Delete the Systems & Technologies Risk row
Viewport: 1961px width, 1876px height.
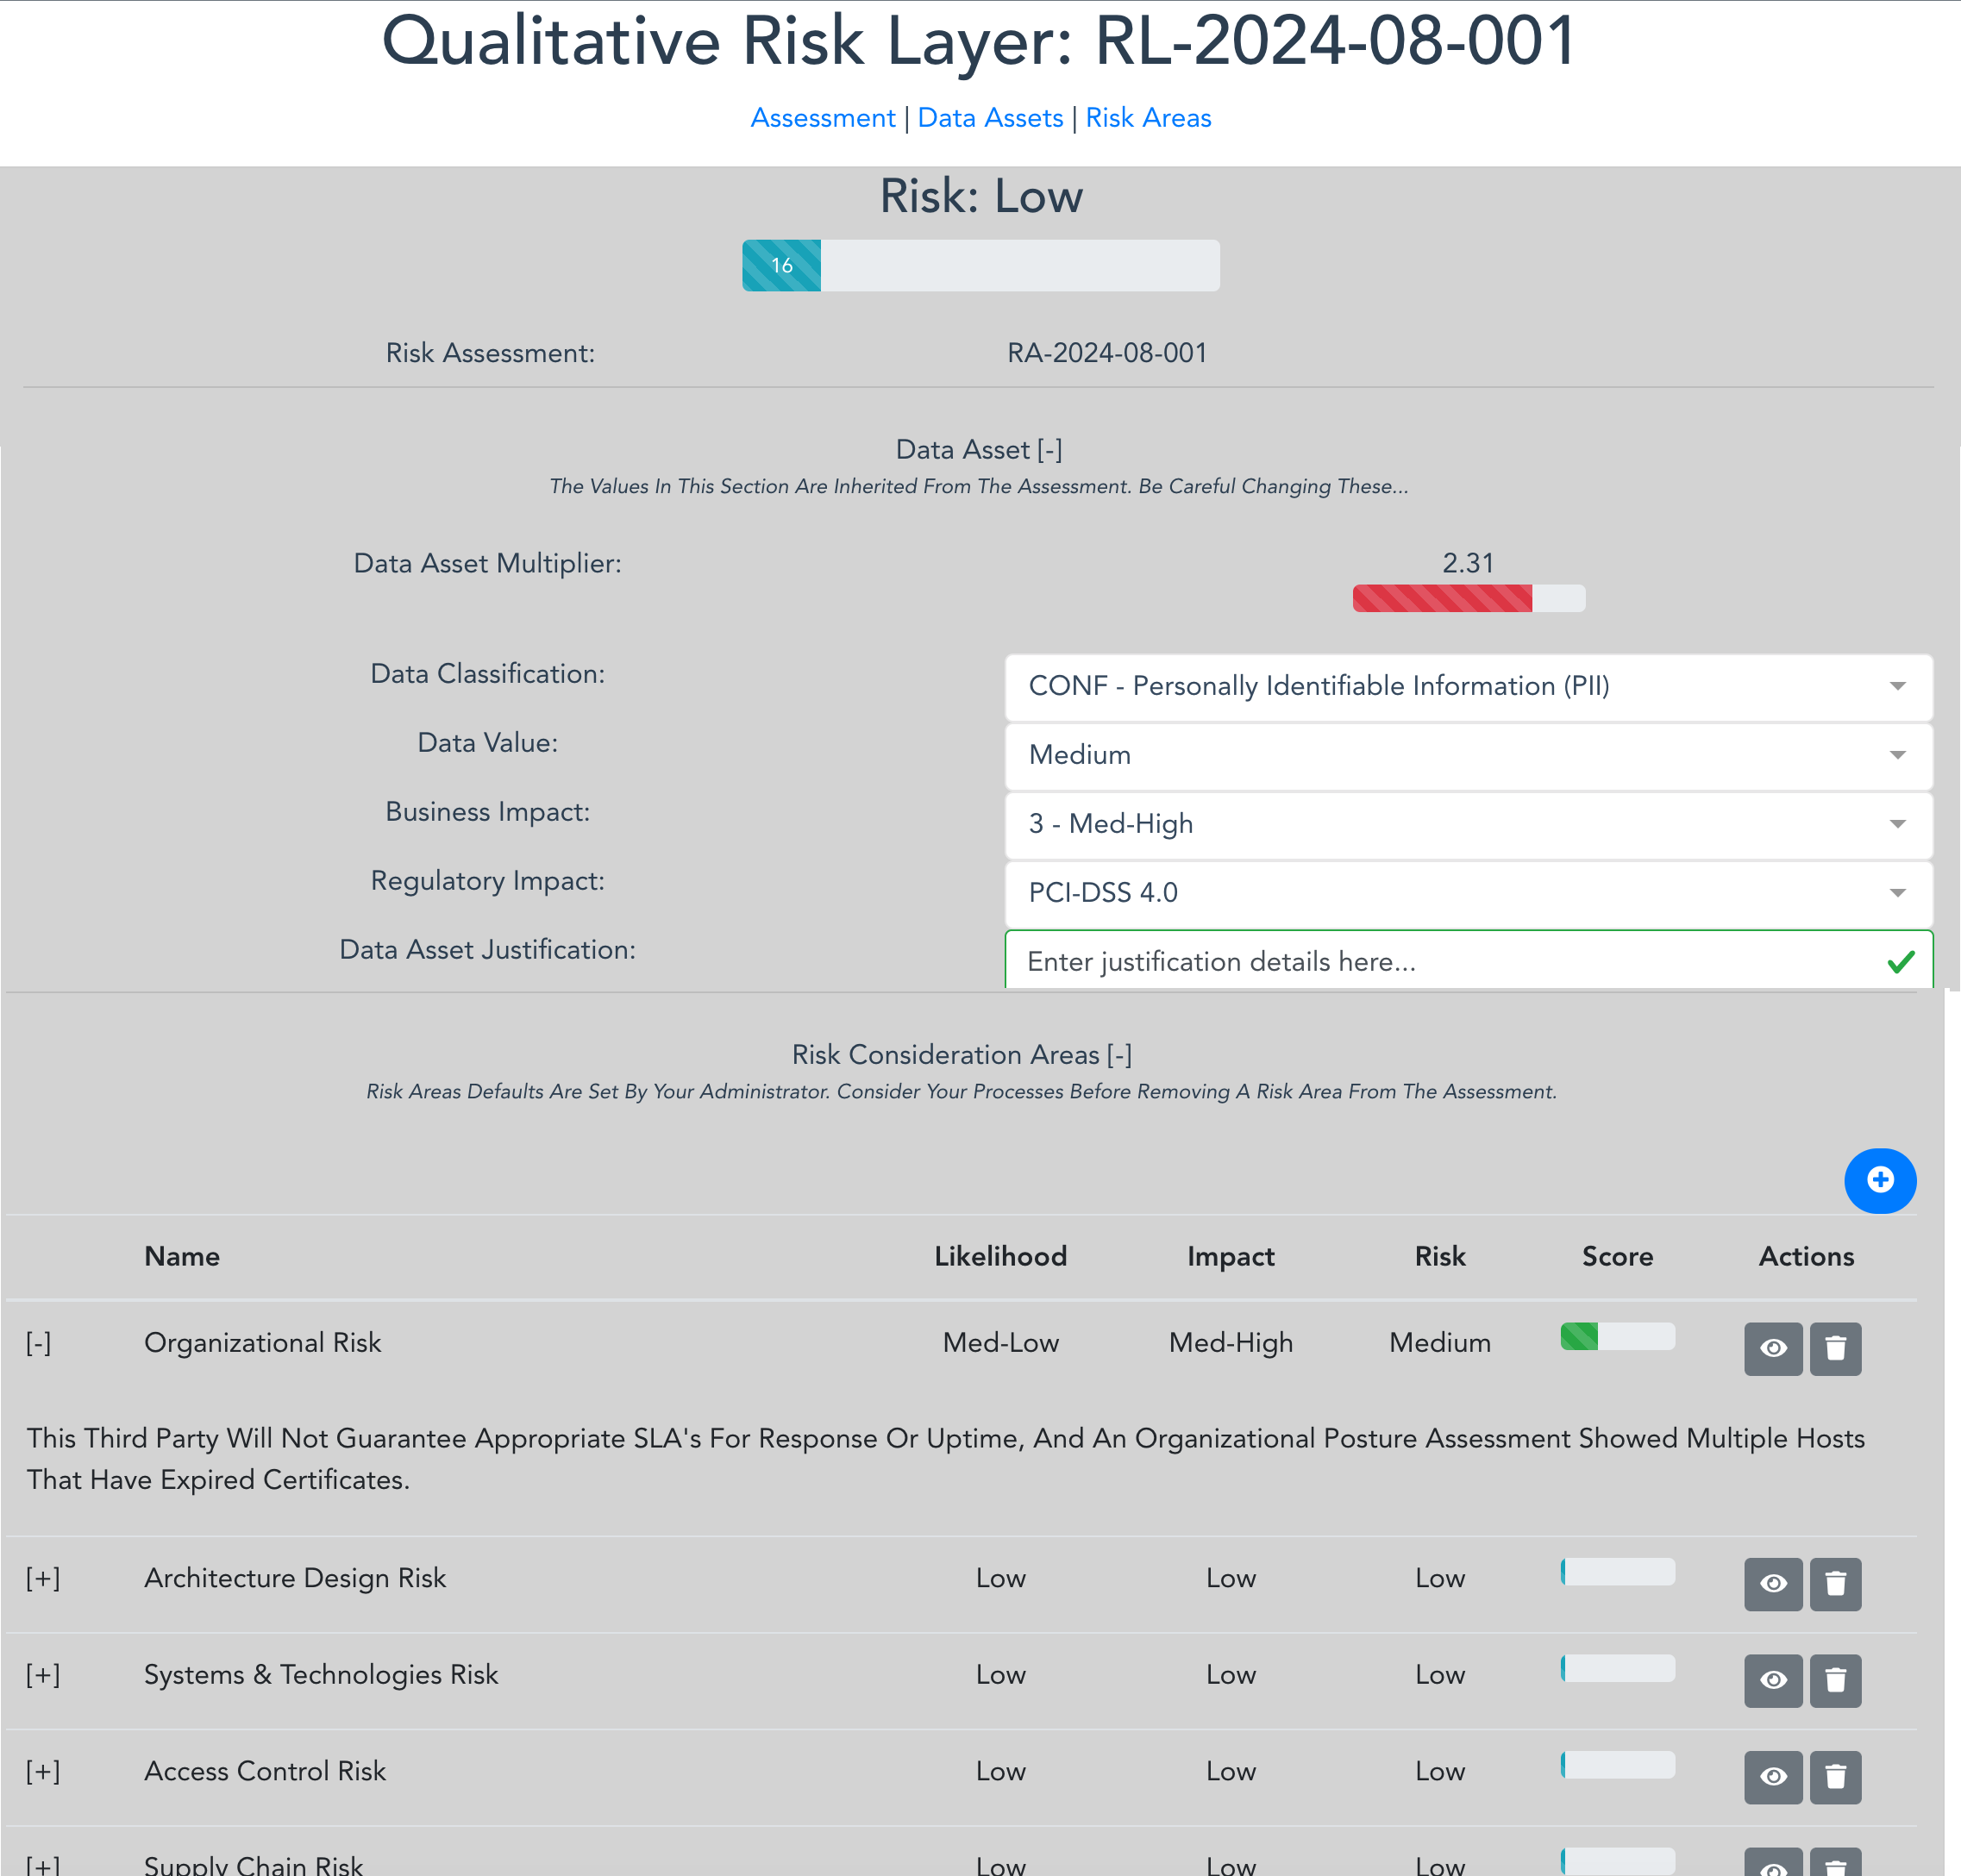(x=1835, y=1680)
